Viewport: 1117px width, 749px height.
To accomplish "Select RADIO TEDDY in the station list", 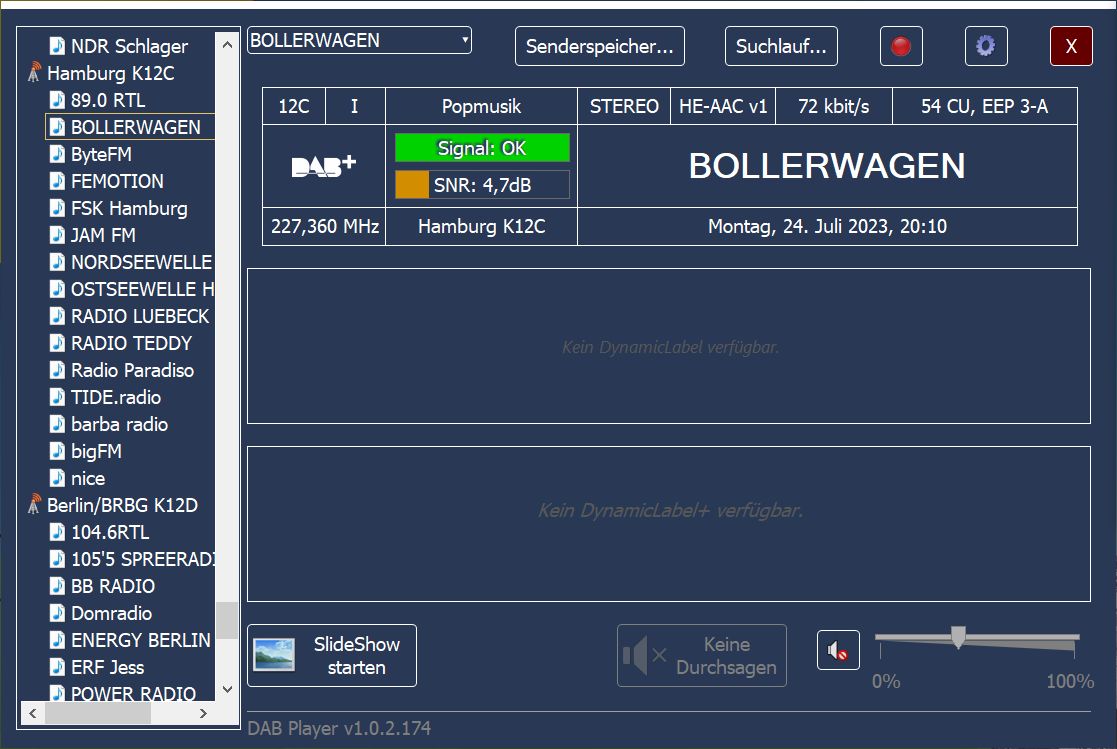I will coord(131,343).
